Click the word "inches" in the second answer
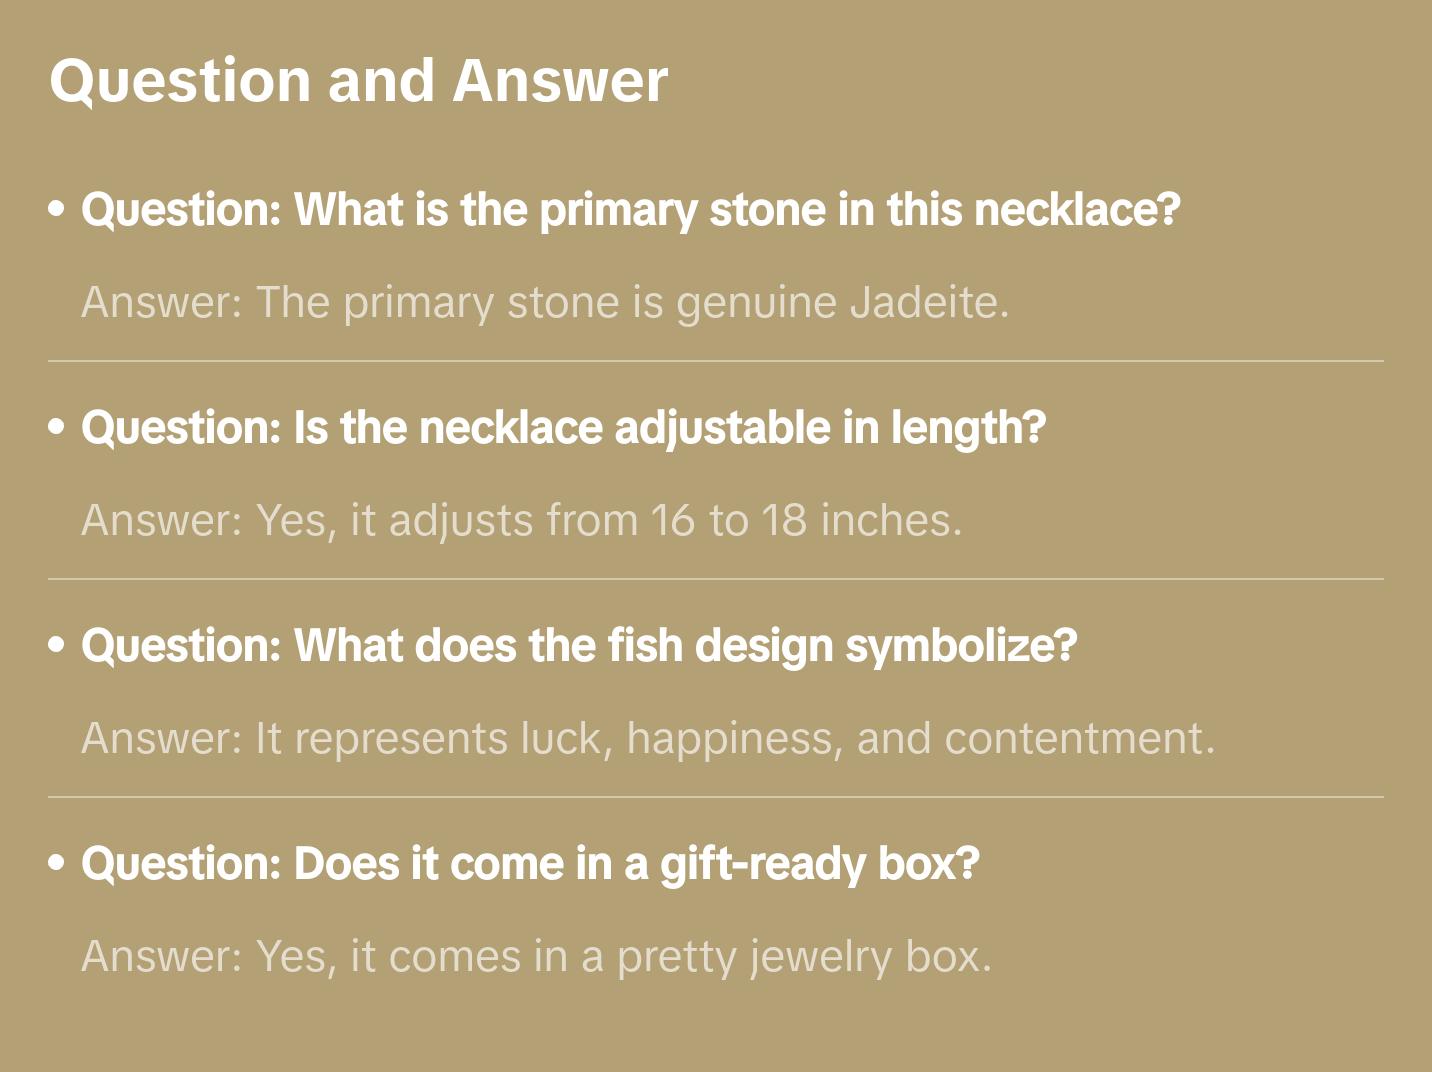This screenshot has height=1072, width=1432. click(890, 520)
